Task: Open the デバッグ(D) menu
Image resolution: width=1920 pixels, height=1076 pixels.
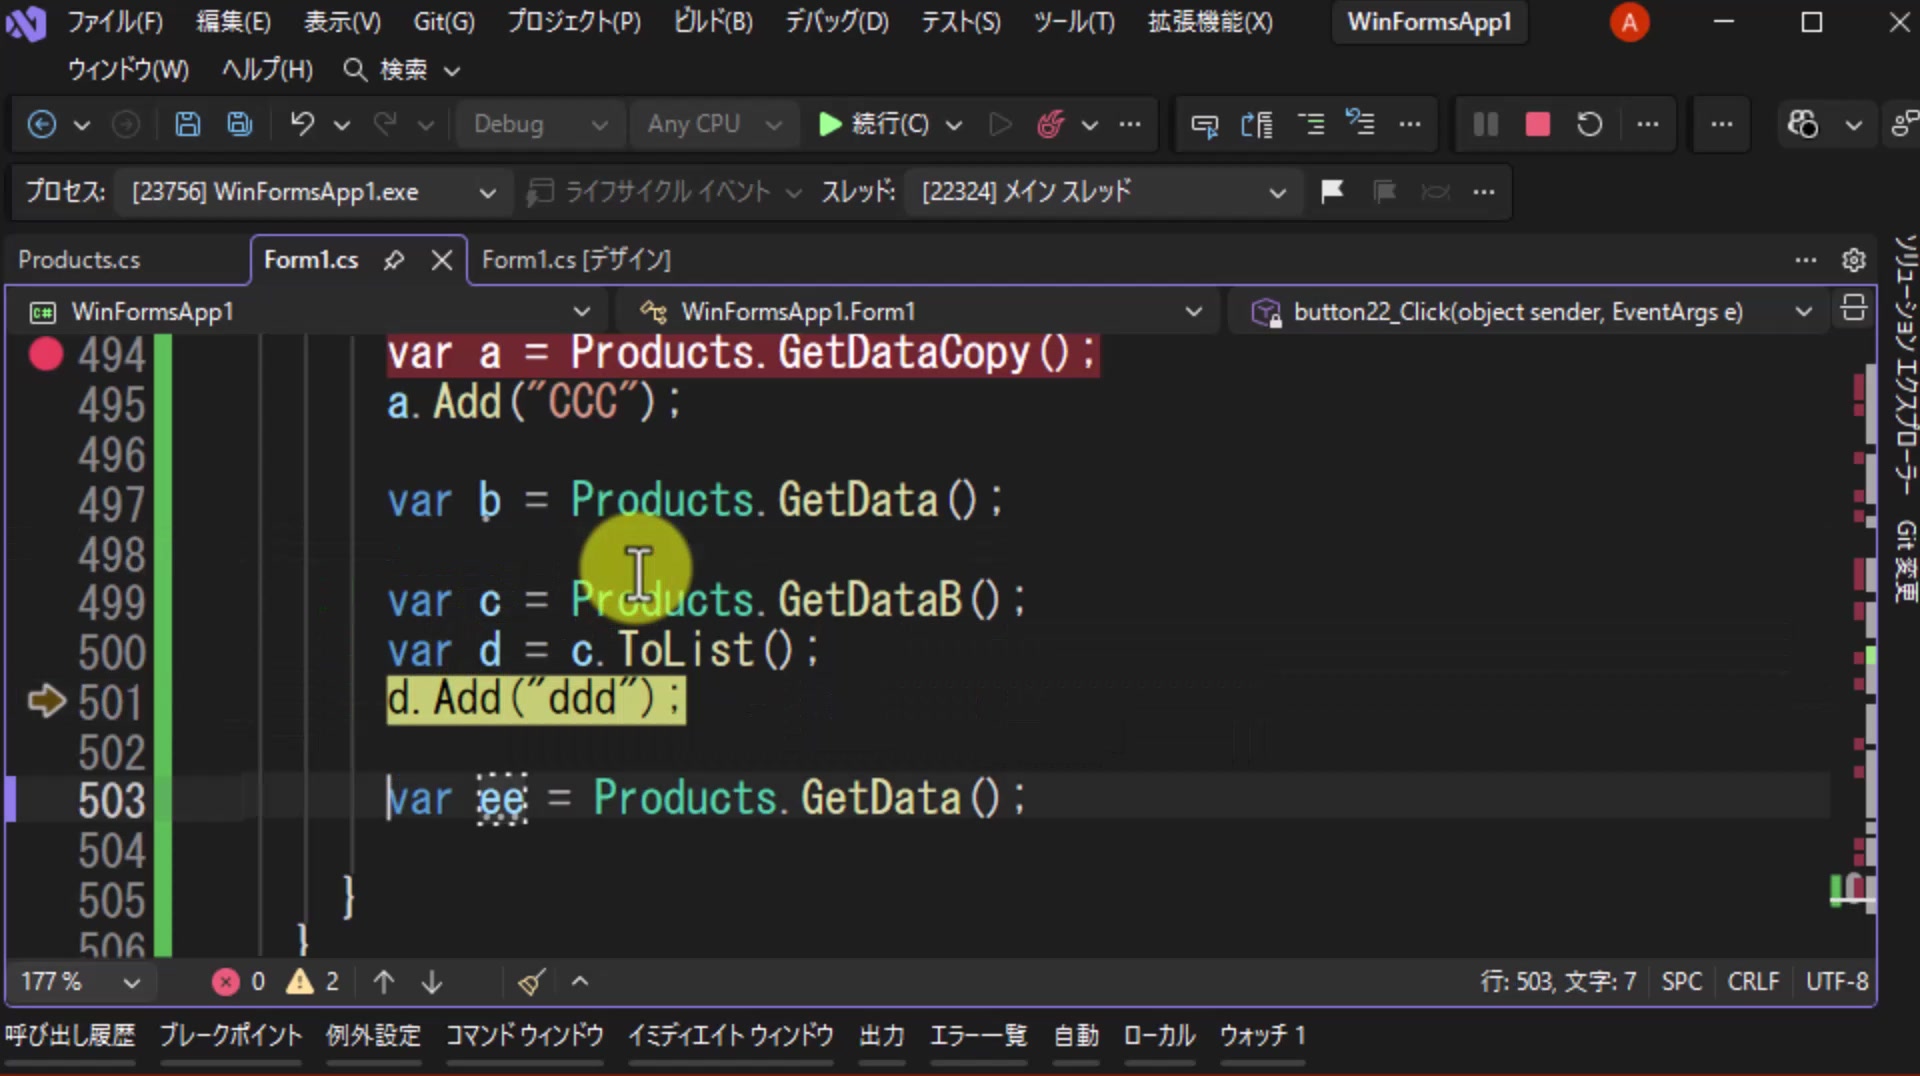Action: pos(836,22)
